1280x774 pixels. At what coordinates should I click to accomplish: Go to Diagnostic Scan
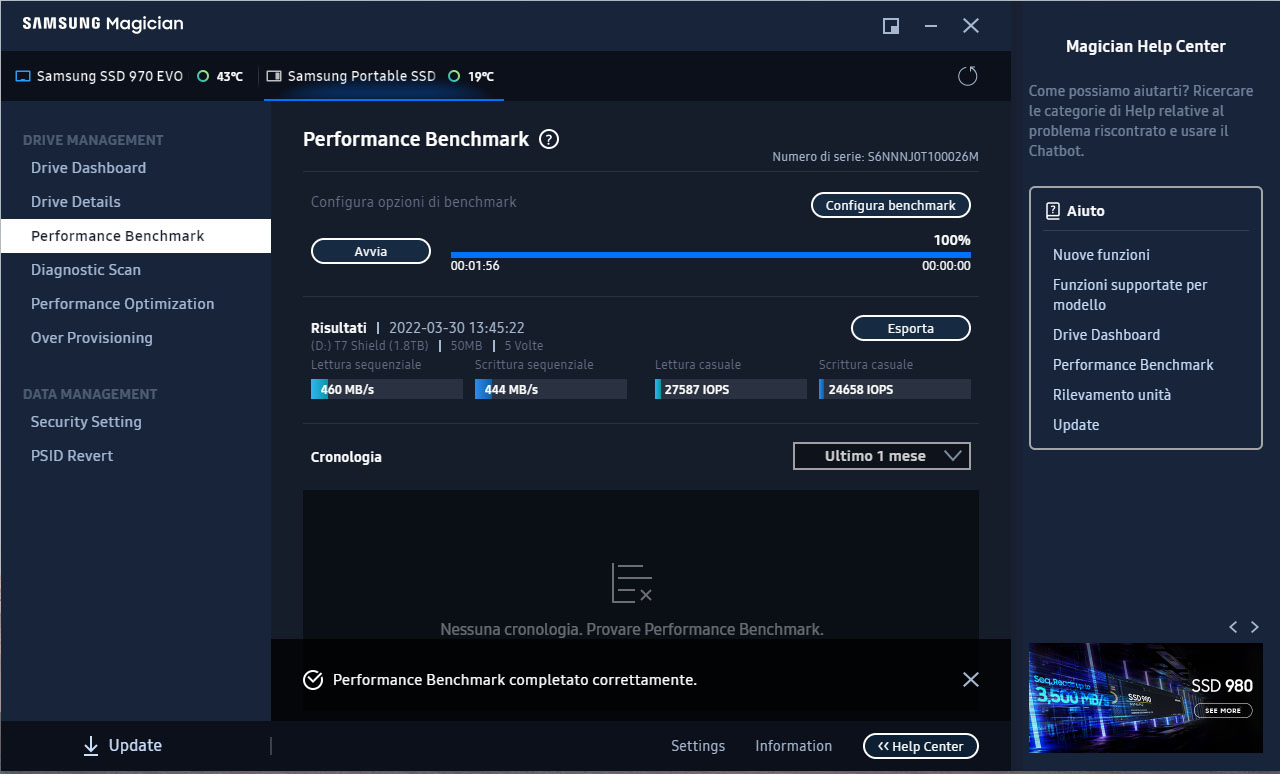pyautogui.click(x=135, y=270)
